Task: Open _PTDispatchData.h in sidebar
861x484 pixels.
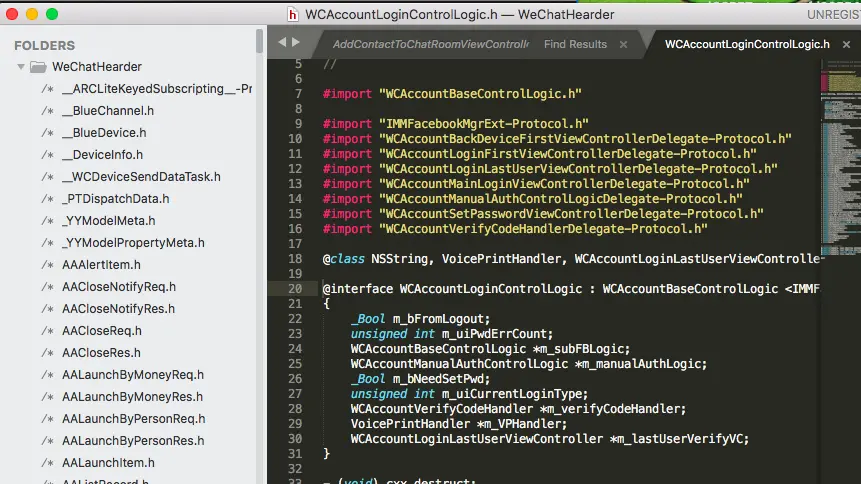Action: pos(115,199)
